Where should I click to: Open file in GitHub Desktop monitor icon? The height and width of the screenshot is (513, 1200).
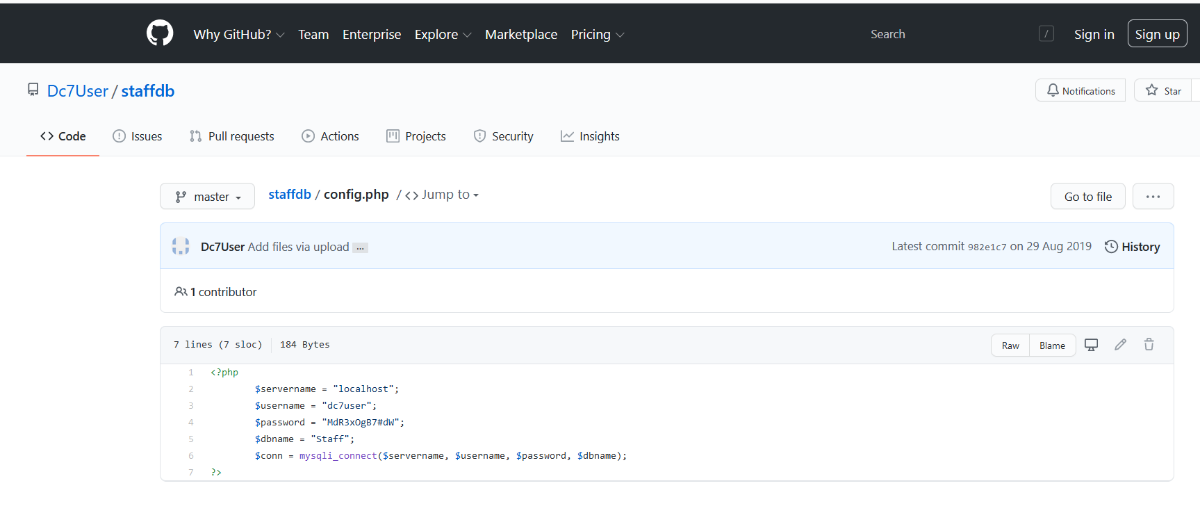pos(1092,345)
